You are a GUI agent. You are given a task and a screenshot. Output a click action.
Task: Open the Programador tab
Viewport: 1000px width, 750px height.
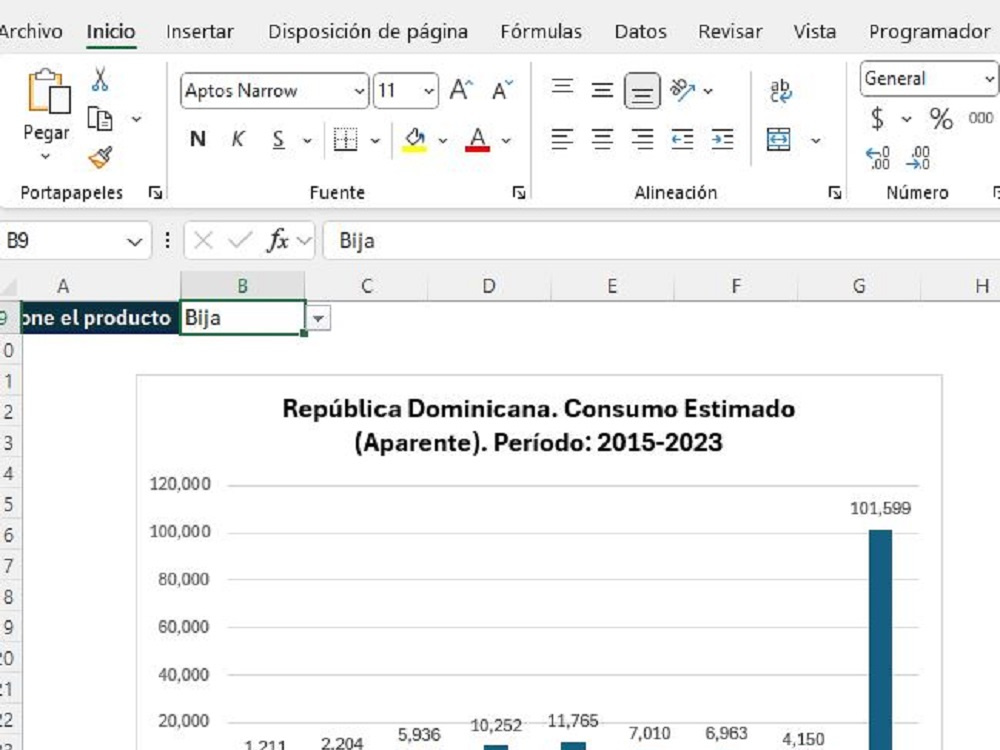pyautogui.click(x=929, y=31)
